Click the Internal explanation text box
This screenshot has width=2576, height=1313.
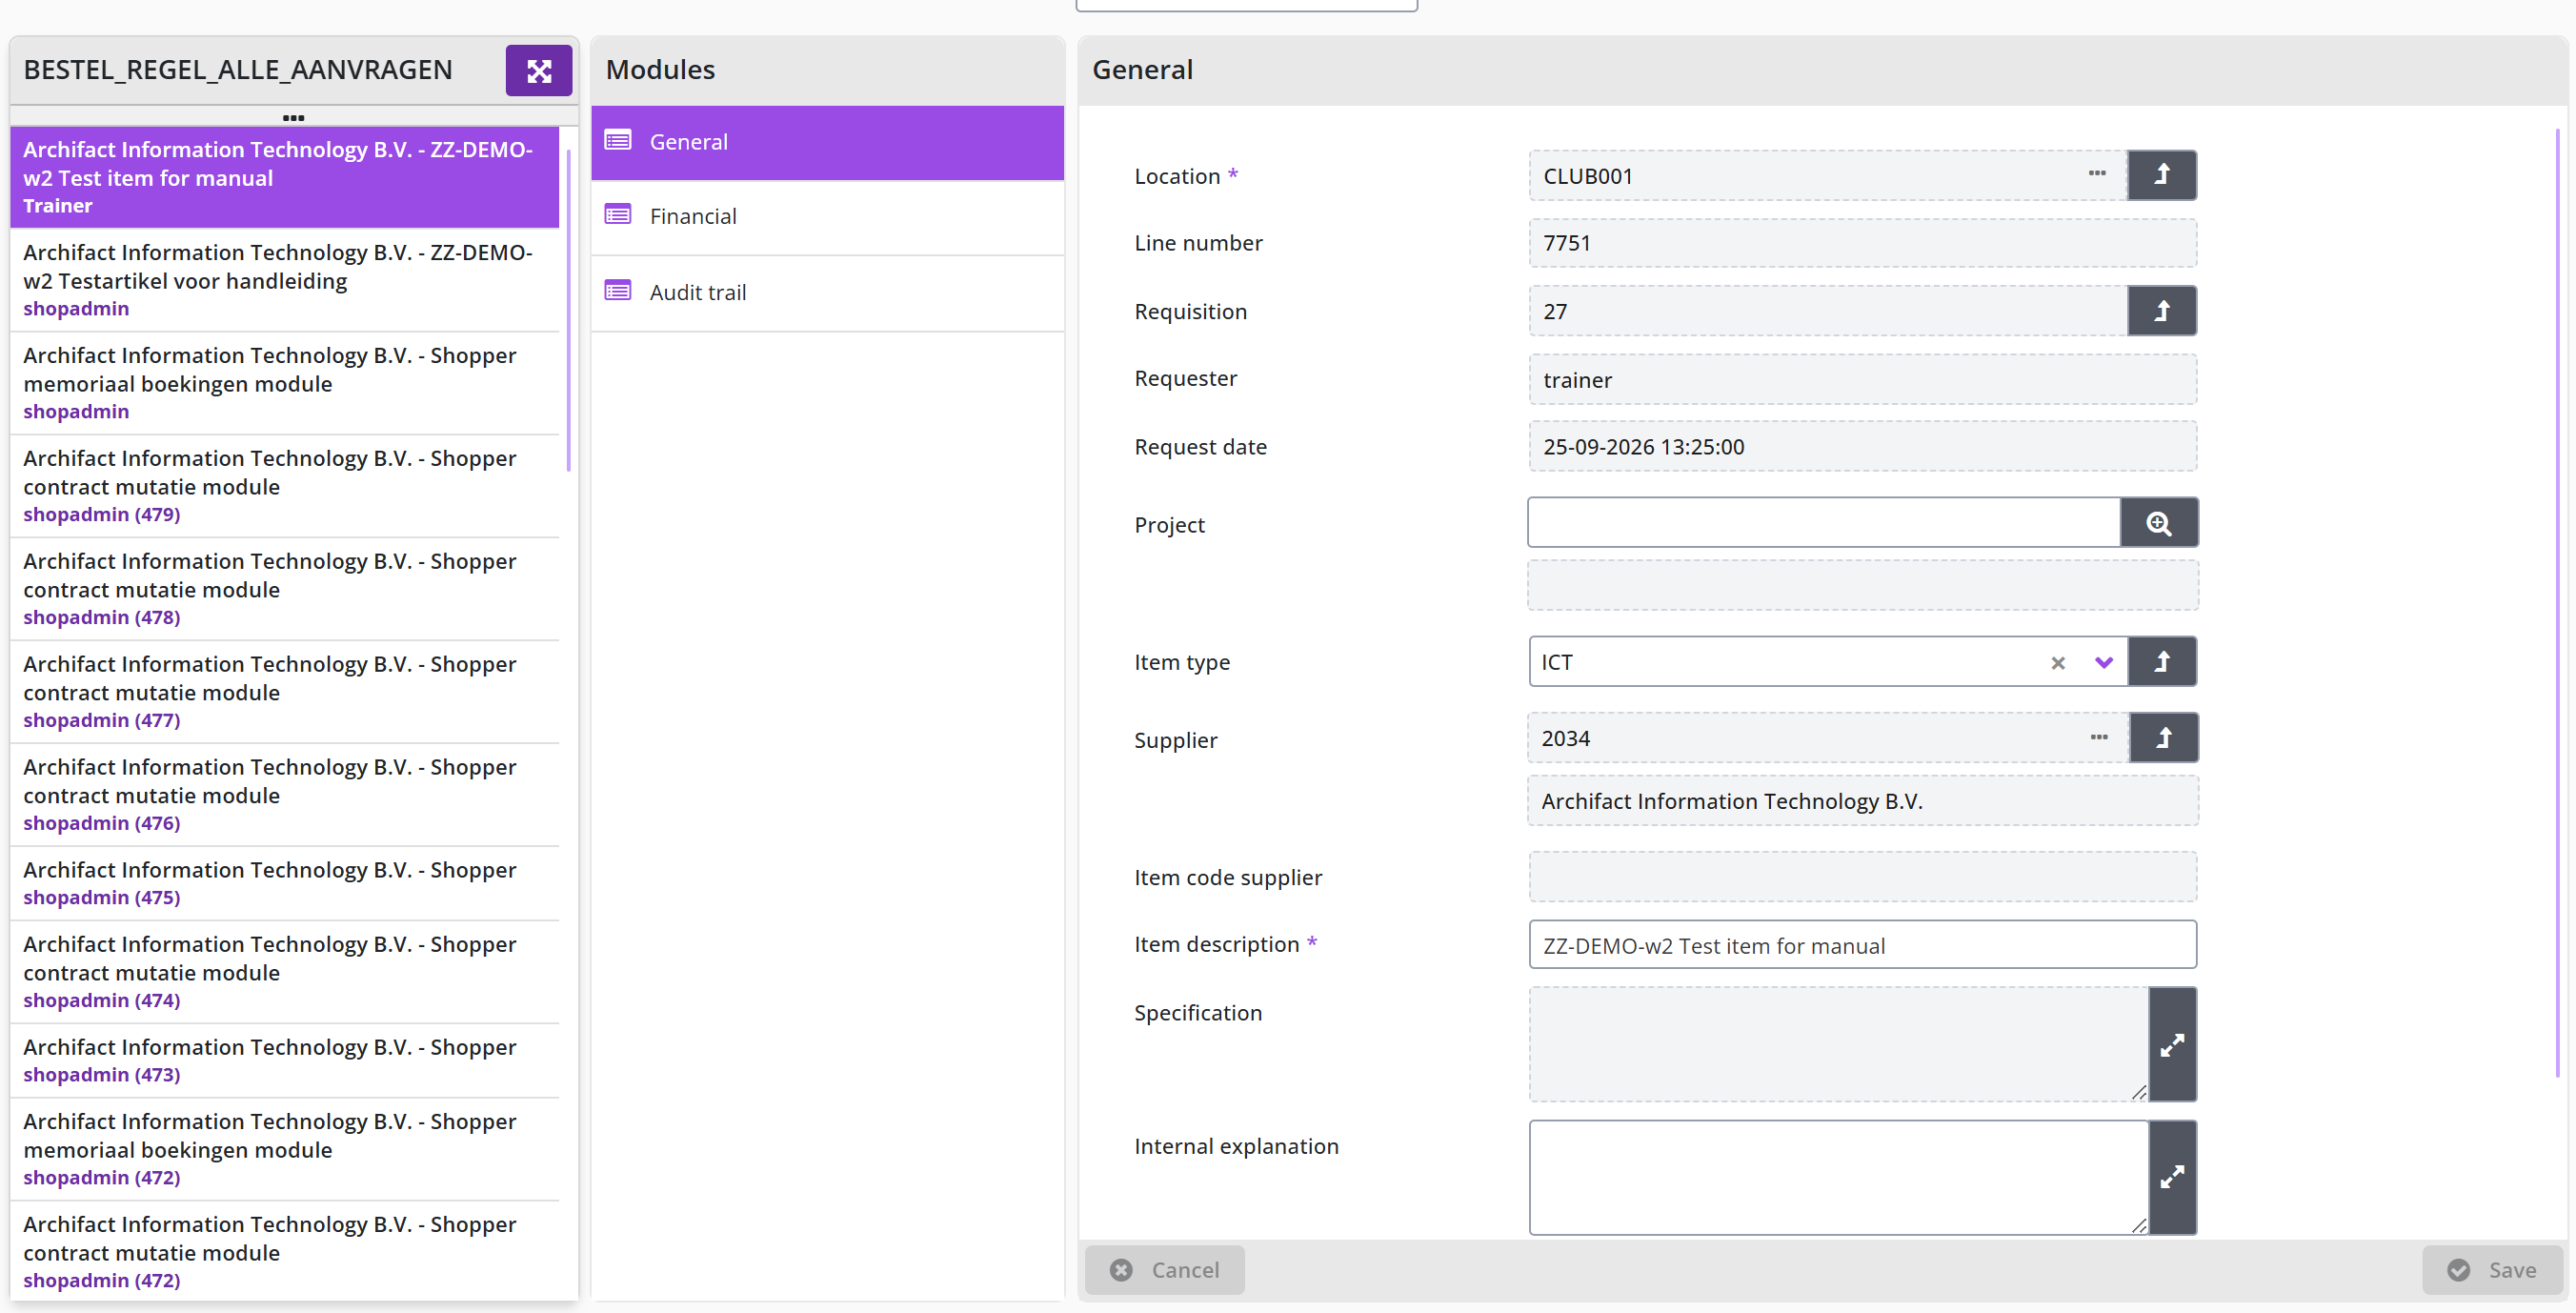tap(1838, 1177)
